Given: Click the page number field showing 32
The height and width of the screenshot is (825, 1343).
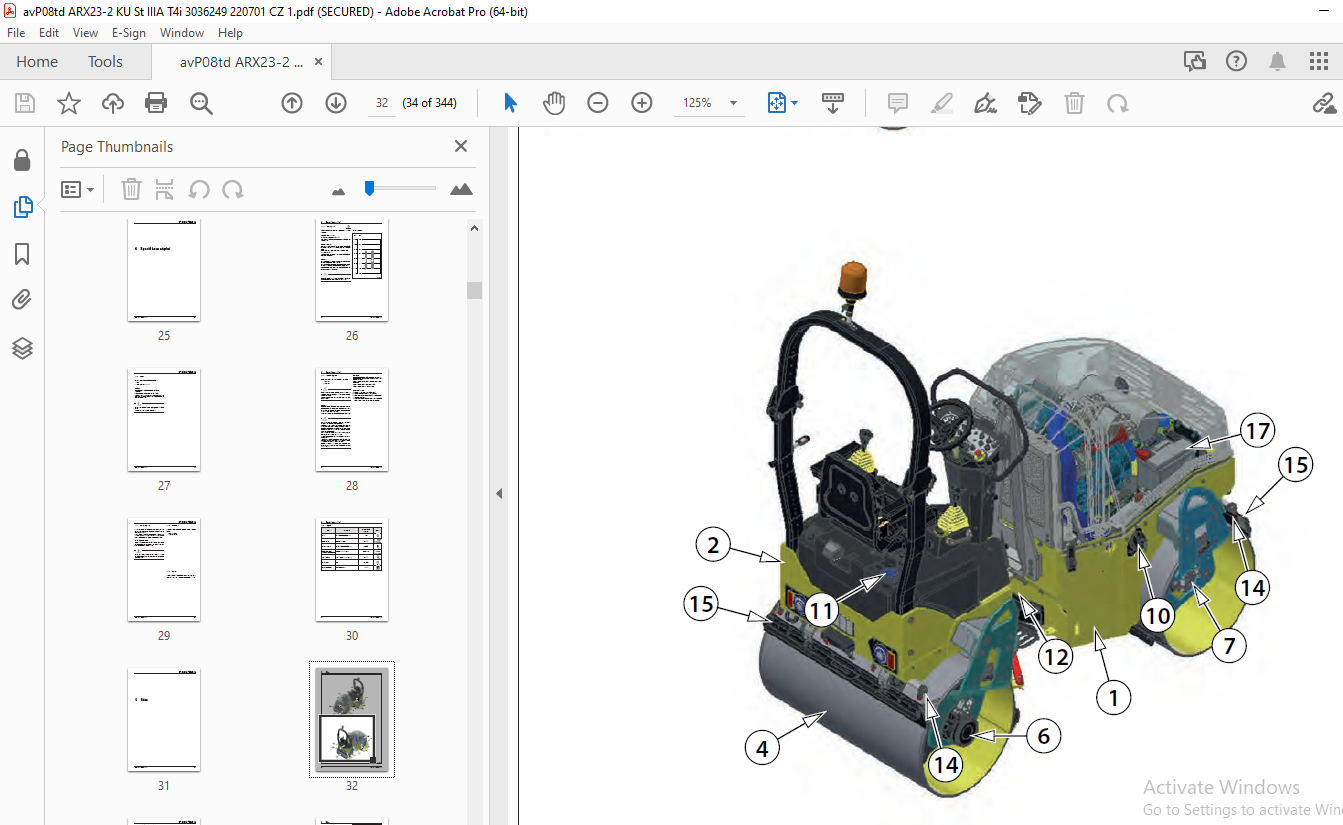Looking at the screenshot, I should (x=382, y=103).
